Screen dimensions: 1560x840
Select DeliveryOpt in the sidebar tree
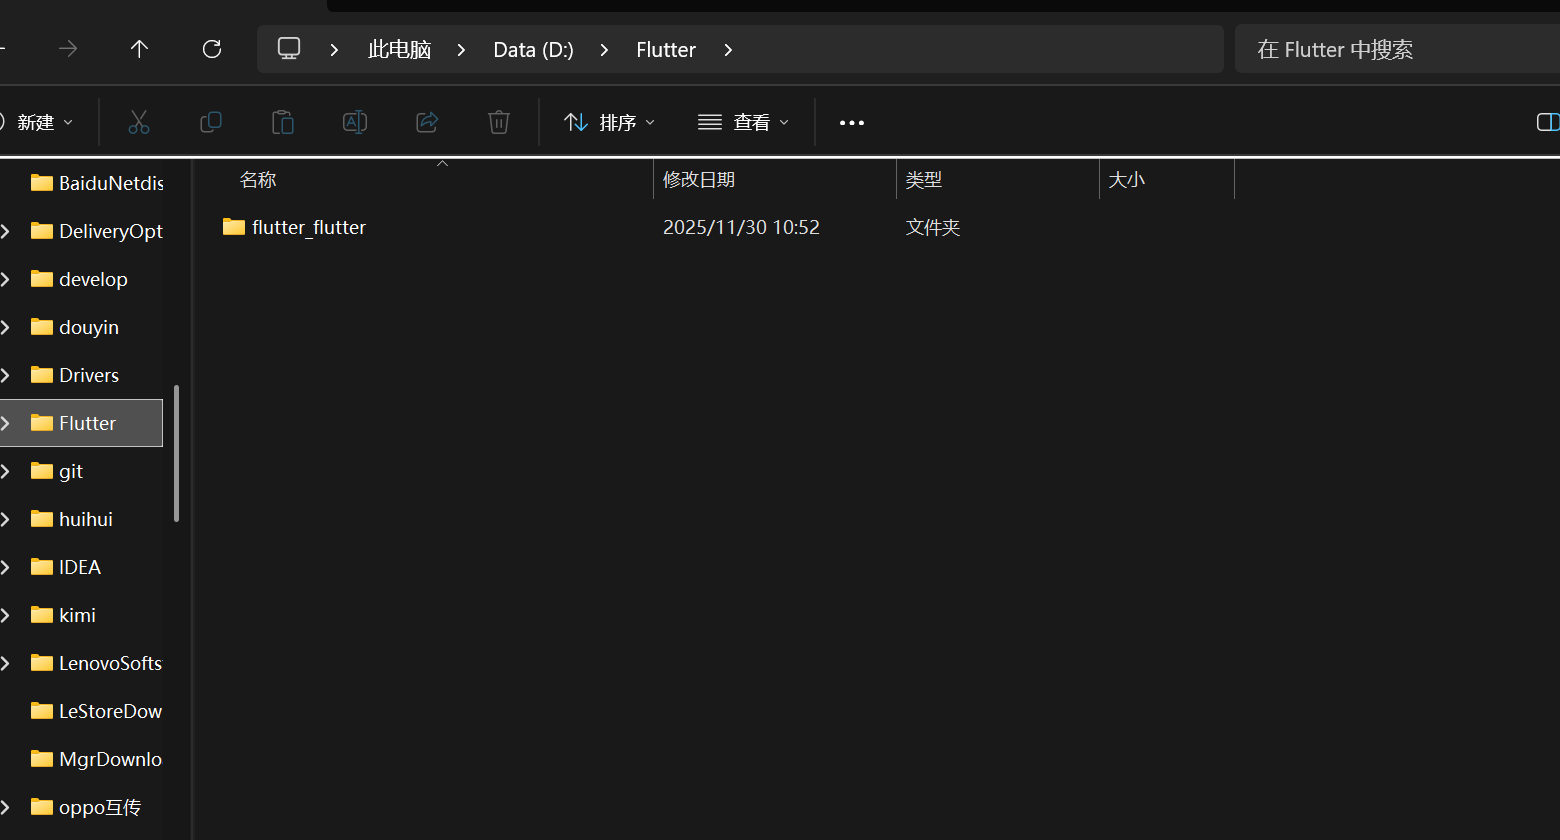(111, 231)
